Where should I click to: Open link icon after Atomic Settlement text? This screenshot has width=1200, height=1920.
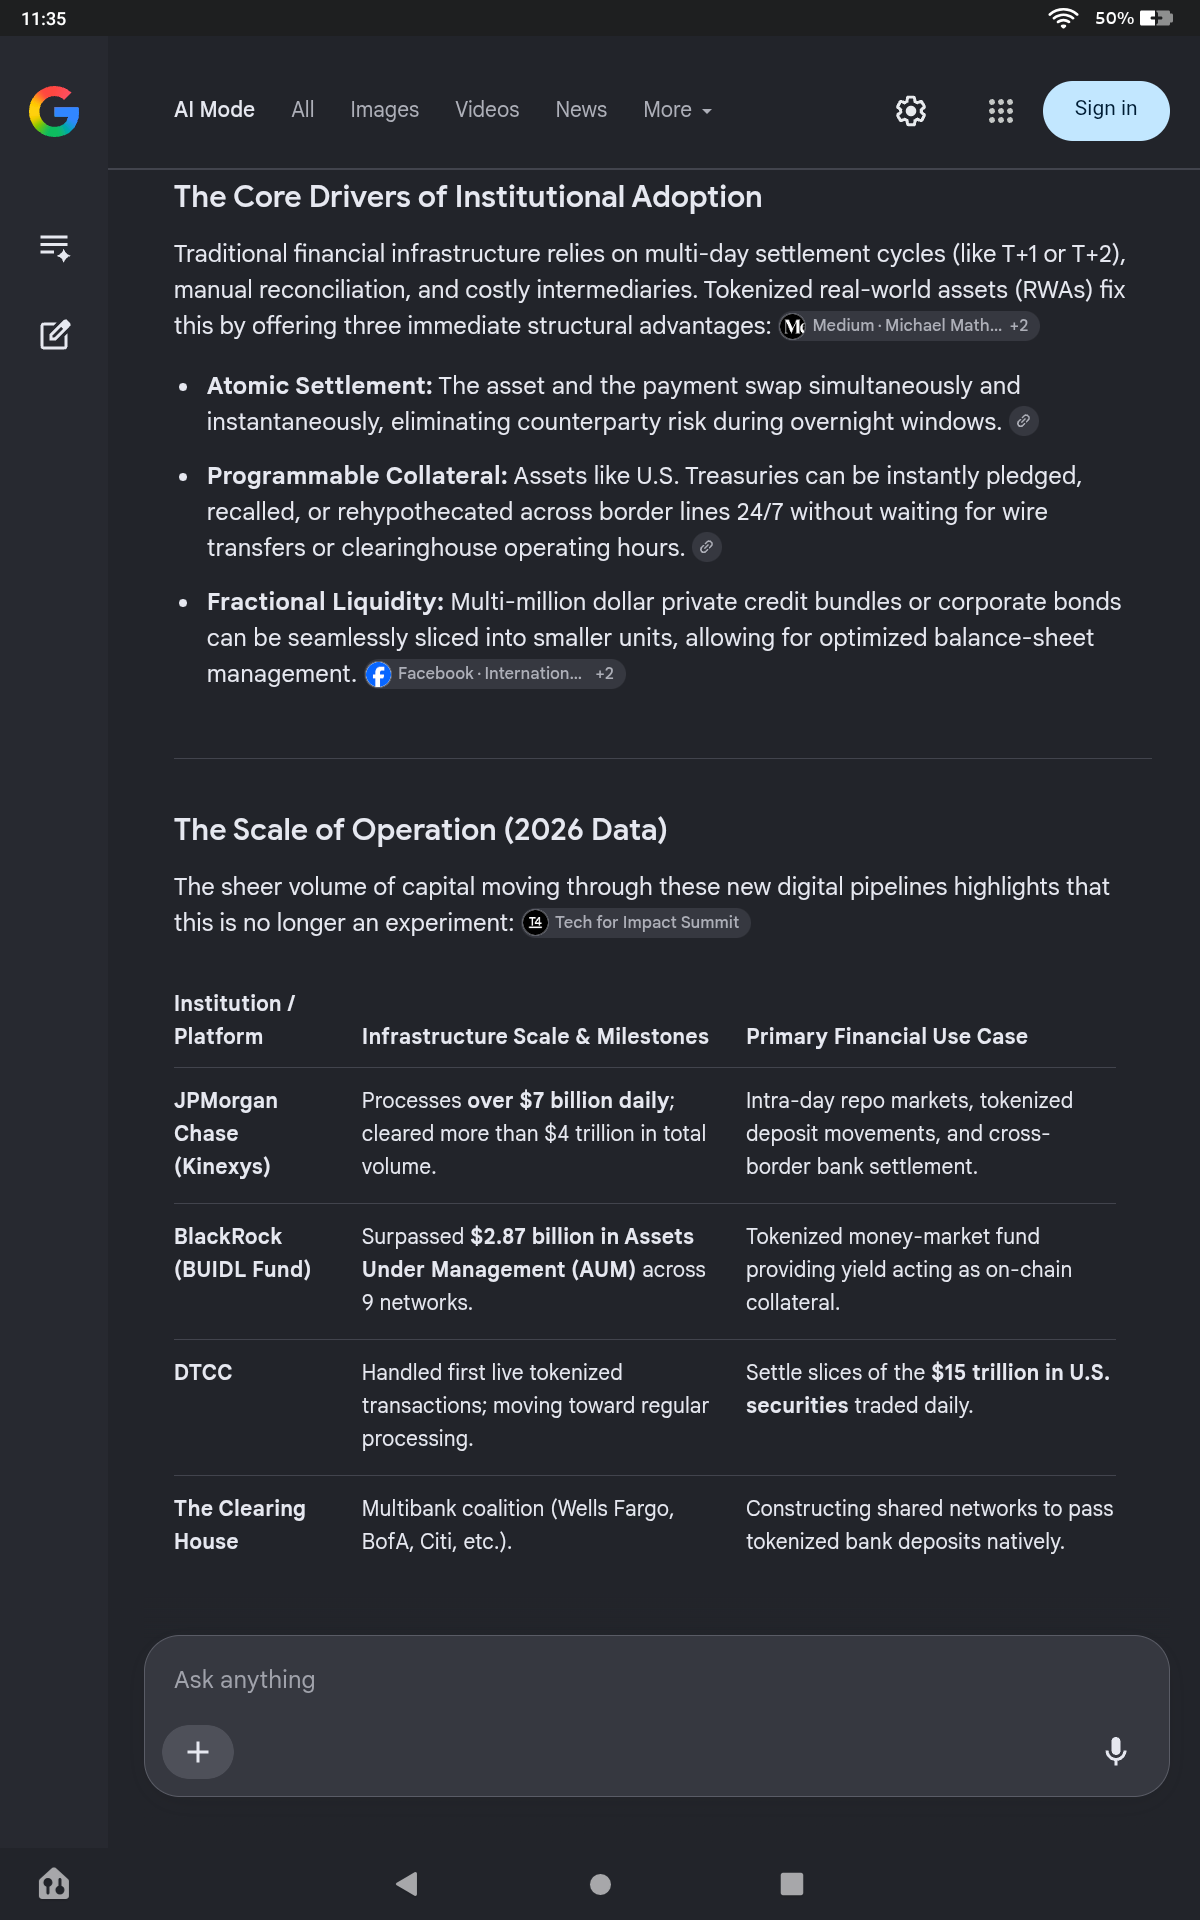(1023, 422)
